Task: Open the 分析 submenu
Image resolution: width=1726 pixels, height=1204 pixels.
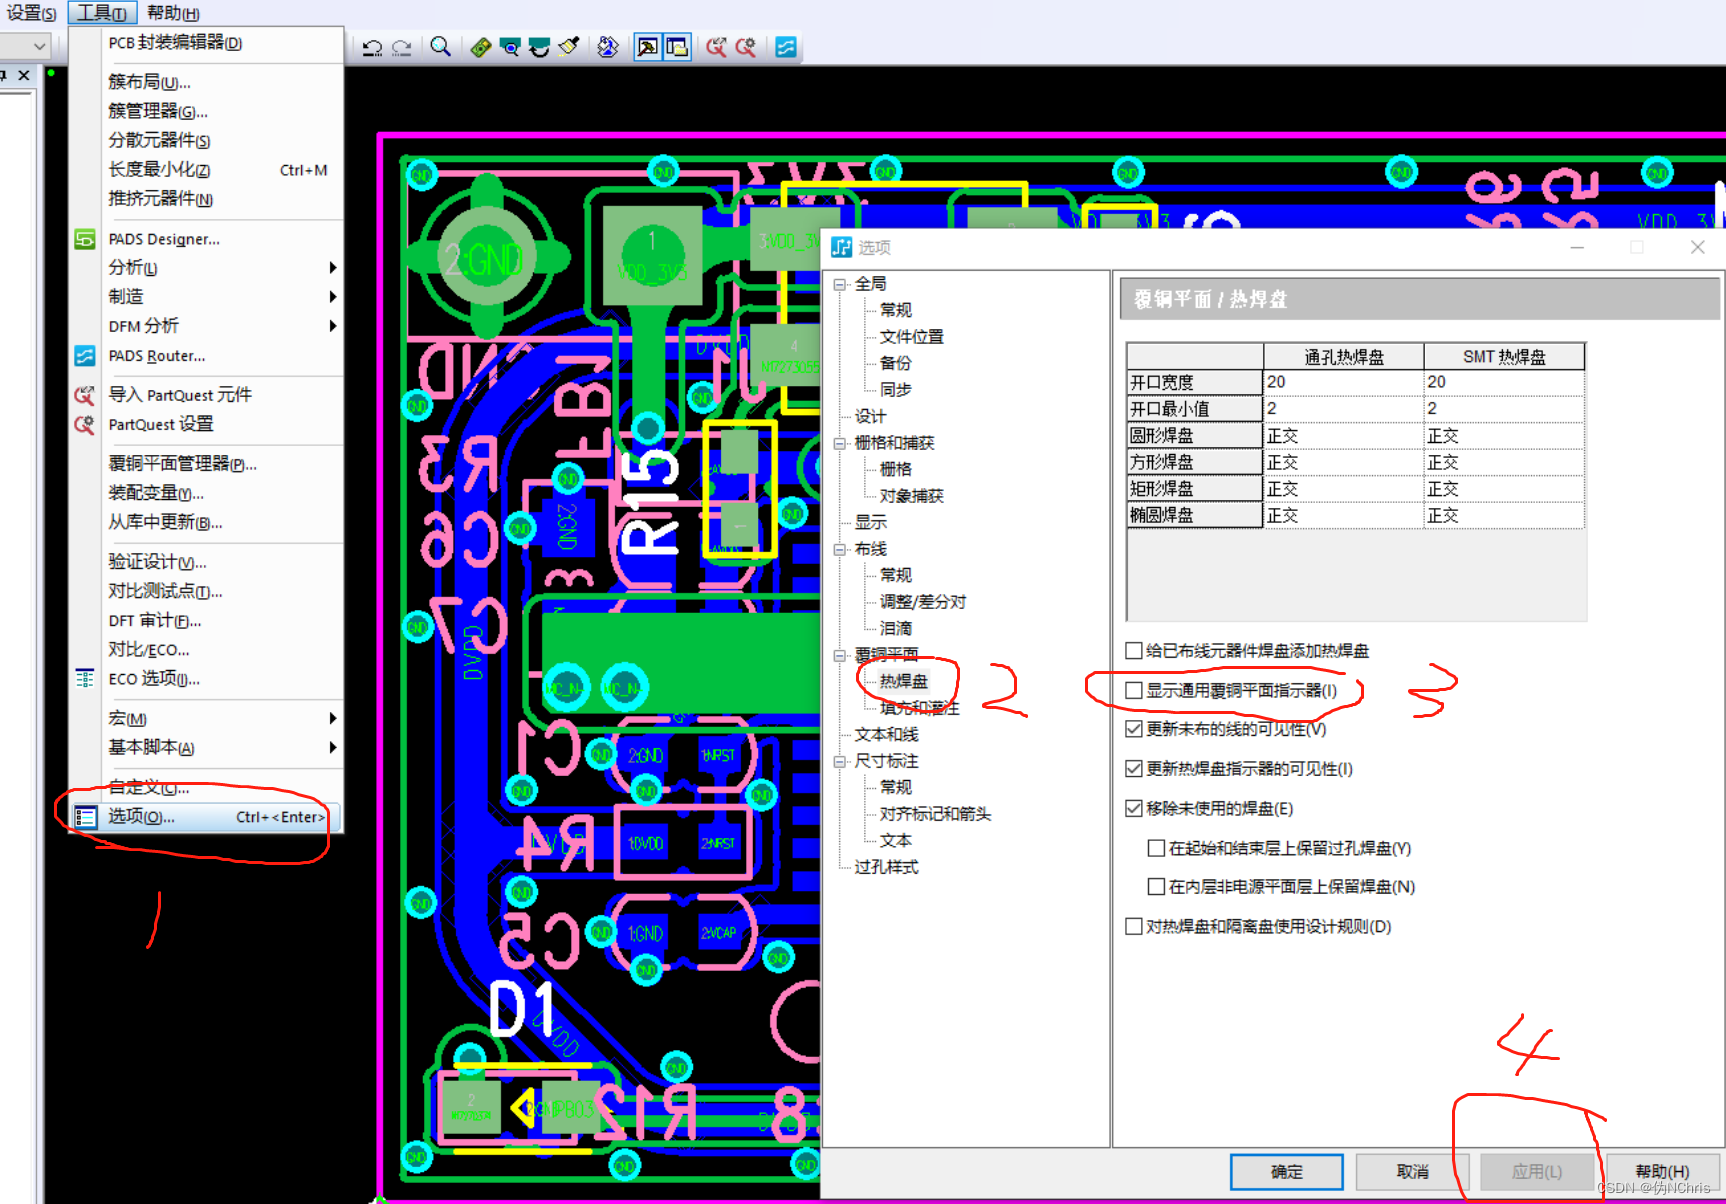Action: [x=206, y=268]
